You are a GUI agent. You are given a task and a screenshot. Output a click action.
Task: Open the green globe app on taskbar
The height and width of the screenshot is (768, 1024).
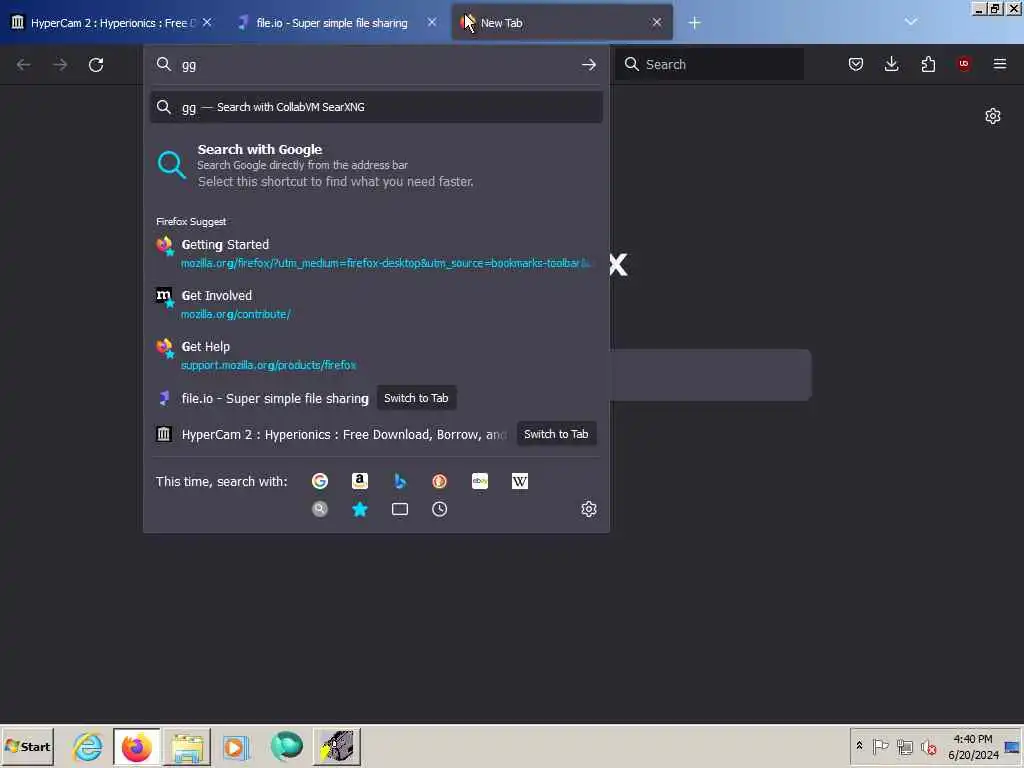286,746
